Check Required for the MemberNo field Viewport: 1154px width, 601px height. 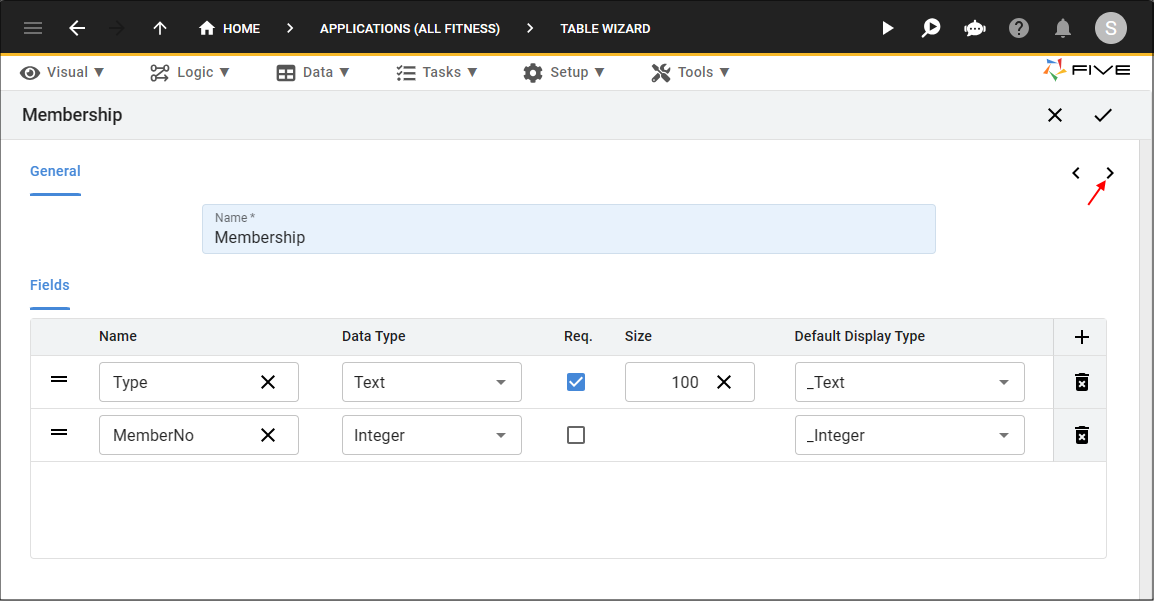tap(576, 435)
